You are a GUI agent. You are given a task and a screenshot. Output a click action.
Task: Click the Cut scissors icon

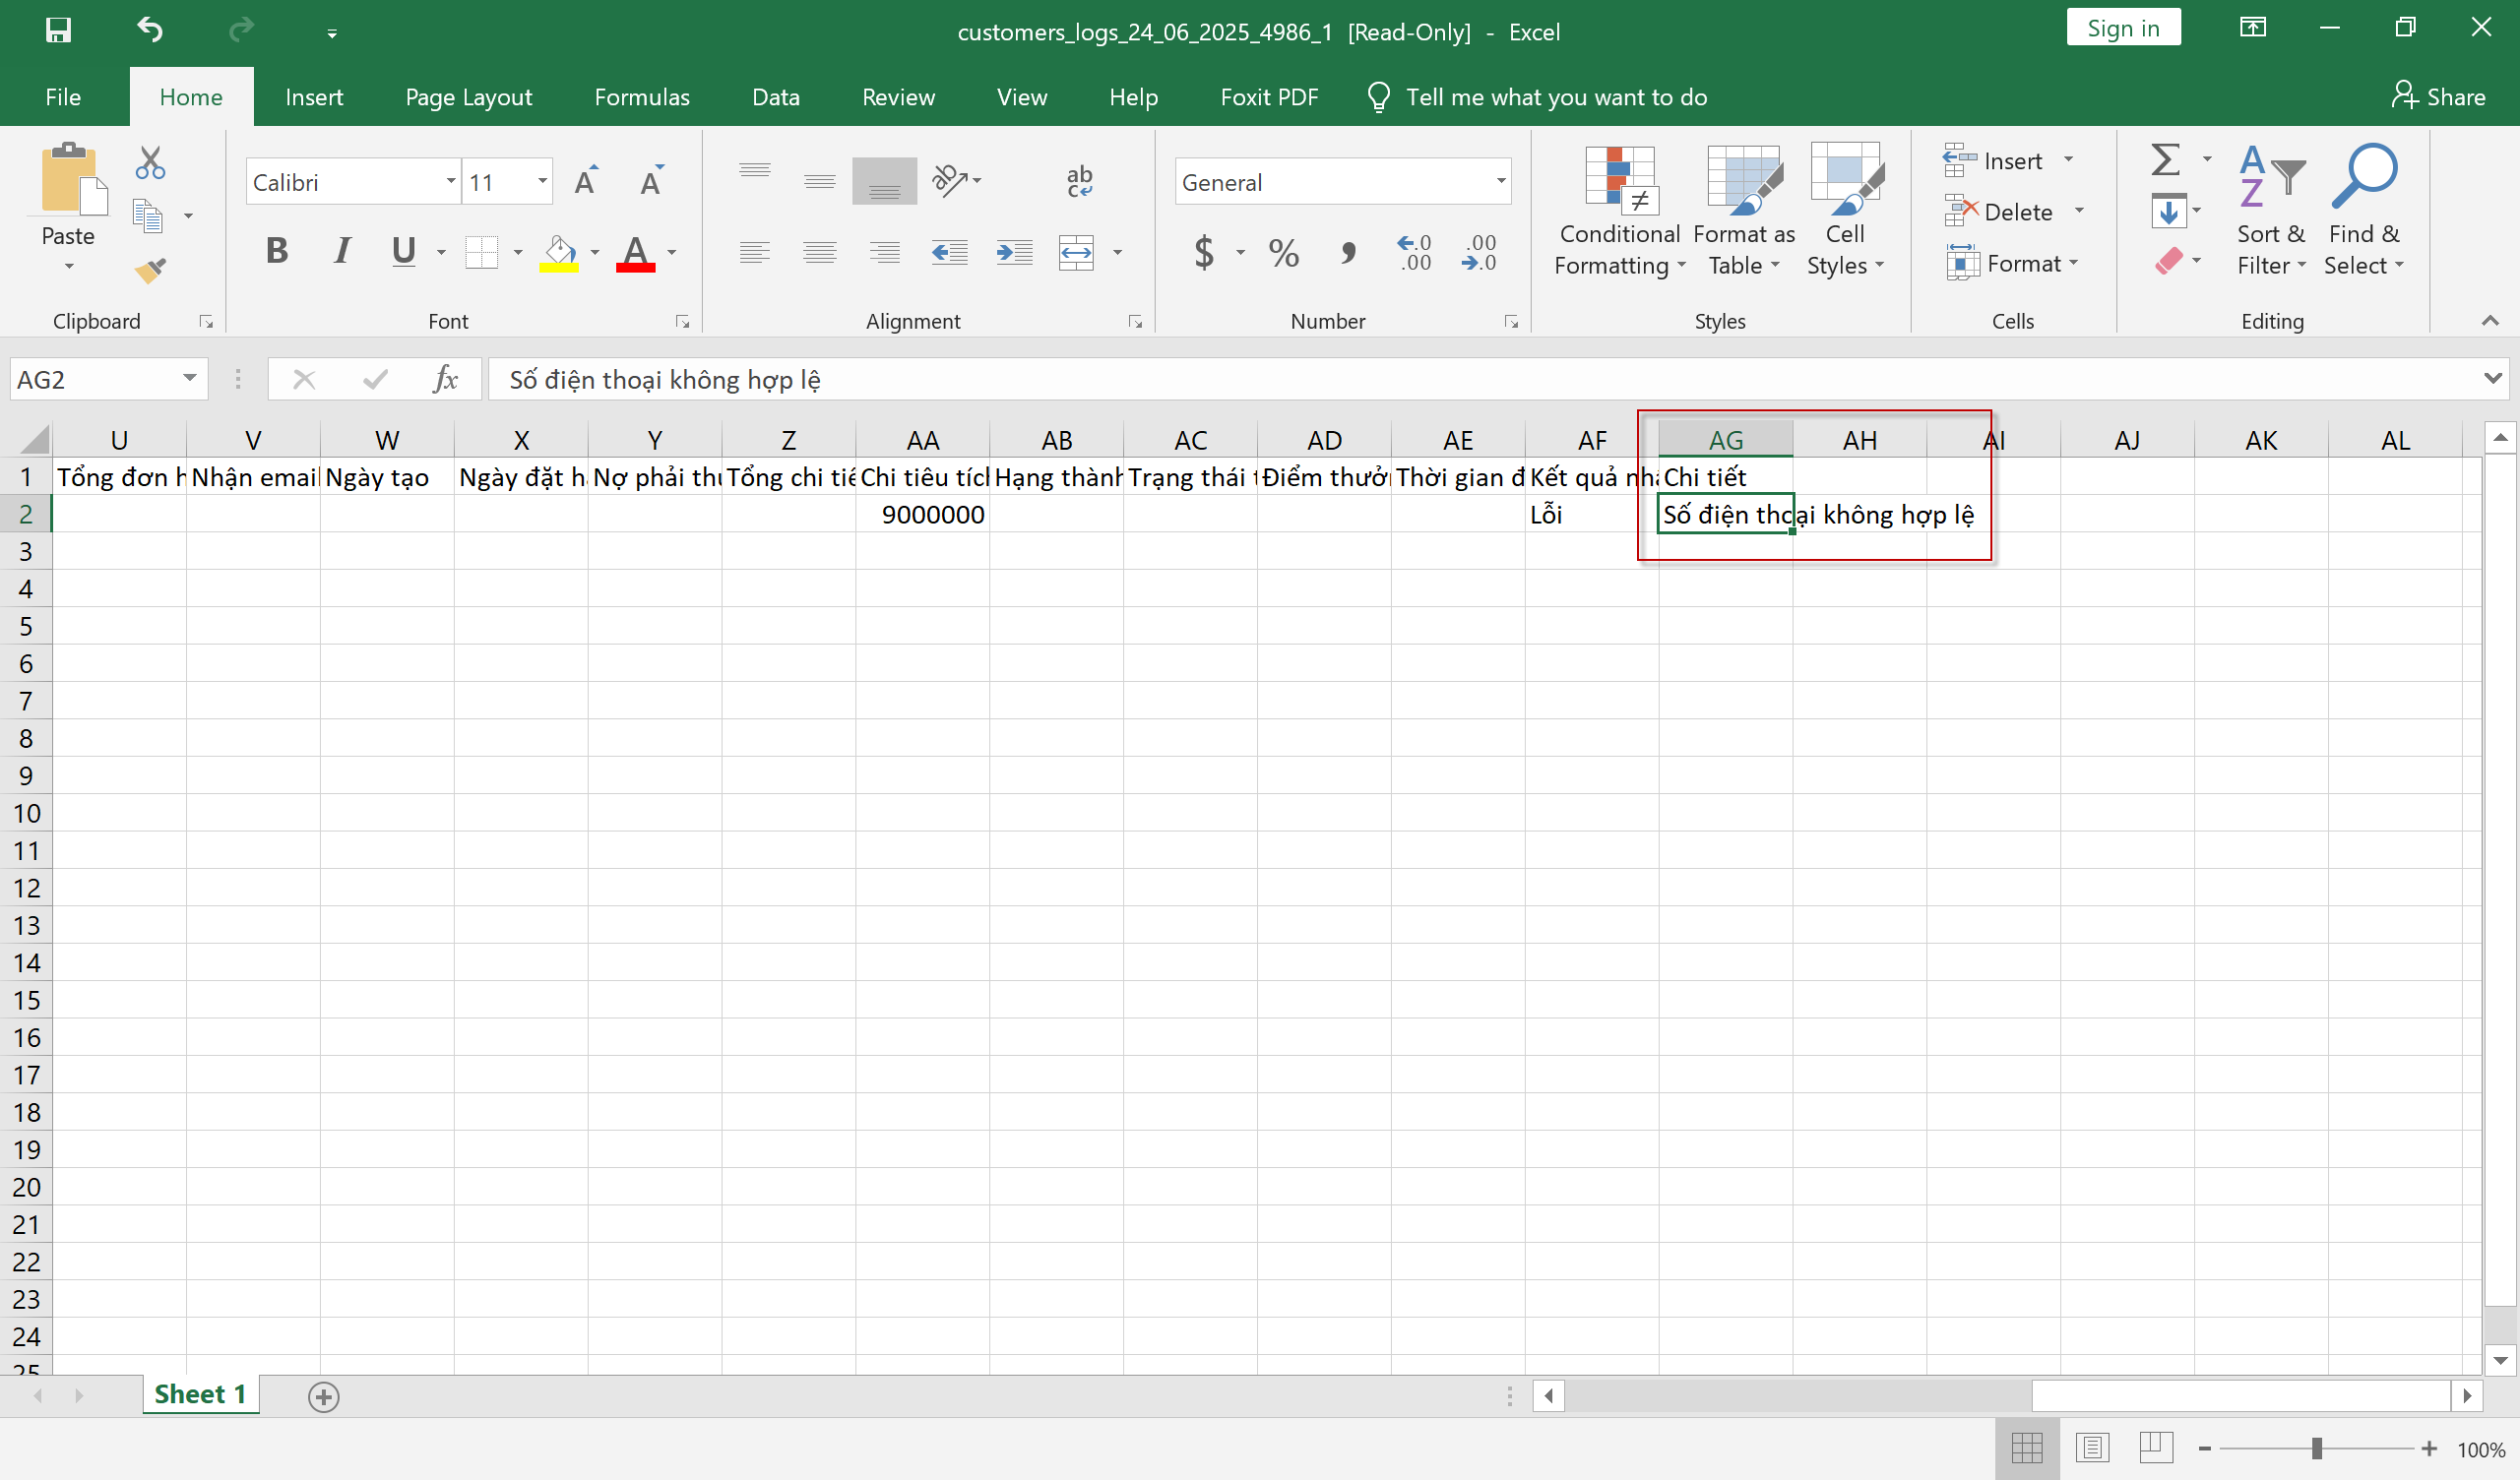150,162
